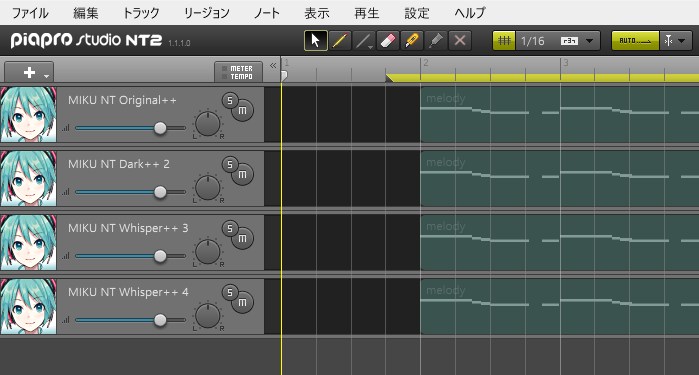The width and height of the screenshot is (699, 375).
Task: Click volume level icon on MIKU NT Whisper++ 4
Action: (x=66, y=320)
